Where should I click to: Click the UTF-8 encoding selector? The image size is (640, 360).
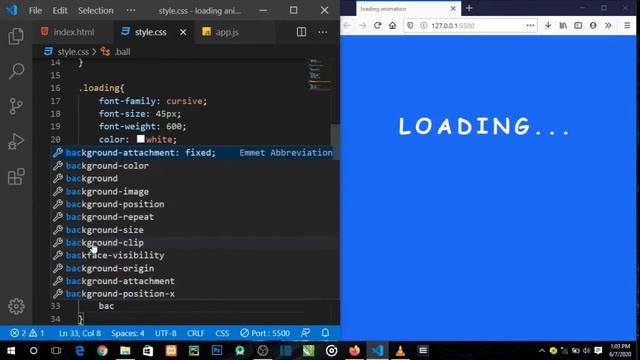166,333
